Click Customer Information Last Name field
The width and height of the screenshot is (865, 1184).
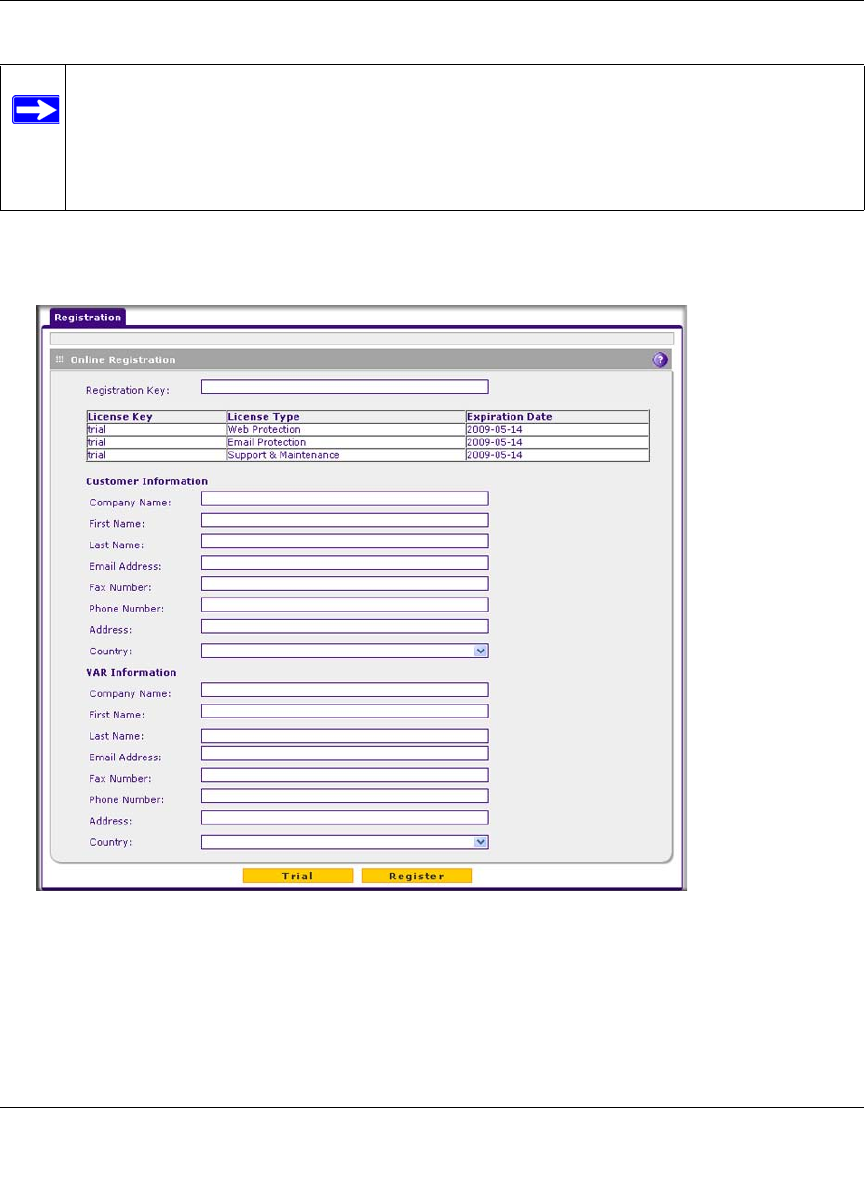click(344, 541)
